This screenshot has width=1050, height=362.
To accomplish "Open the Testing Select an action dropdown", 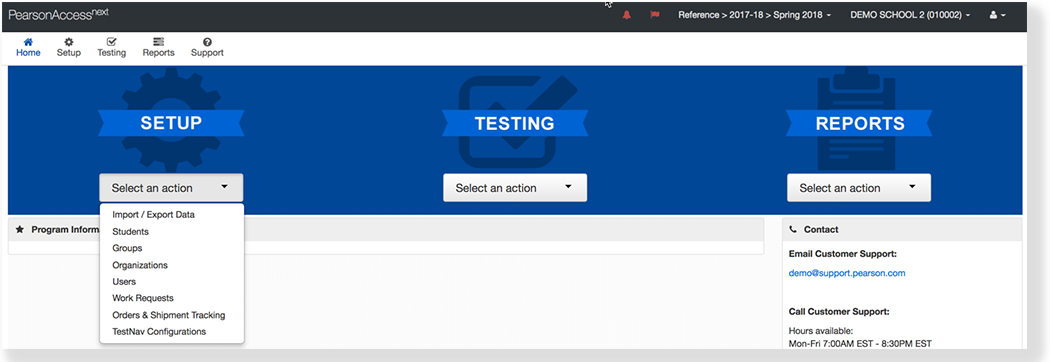I will [515, 188].
